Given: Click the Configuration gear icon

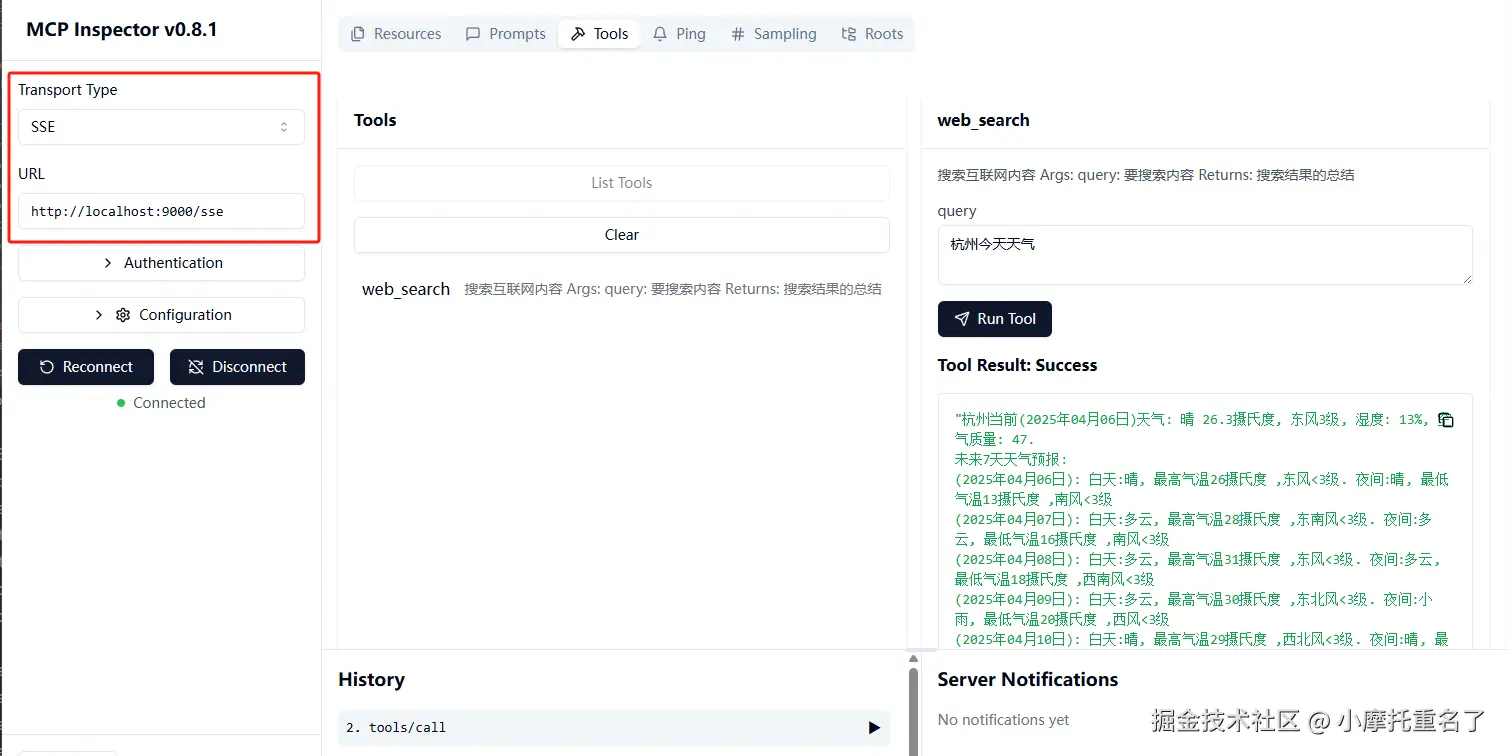Looking at the screenshot, I should [123, 315].
